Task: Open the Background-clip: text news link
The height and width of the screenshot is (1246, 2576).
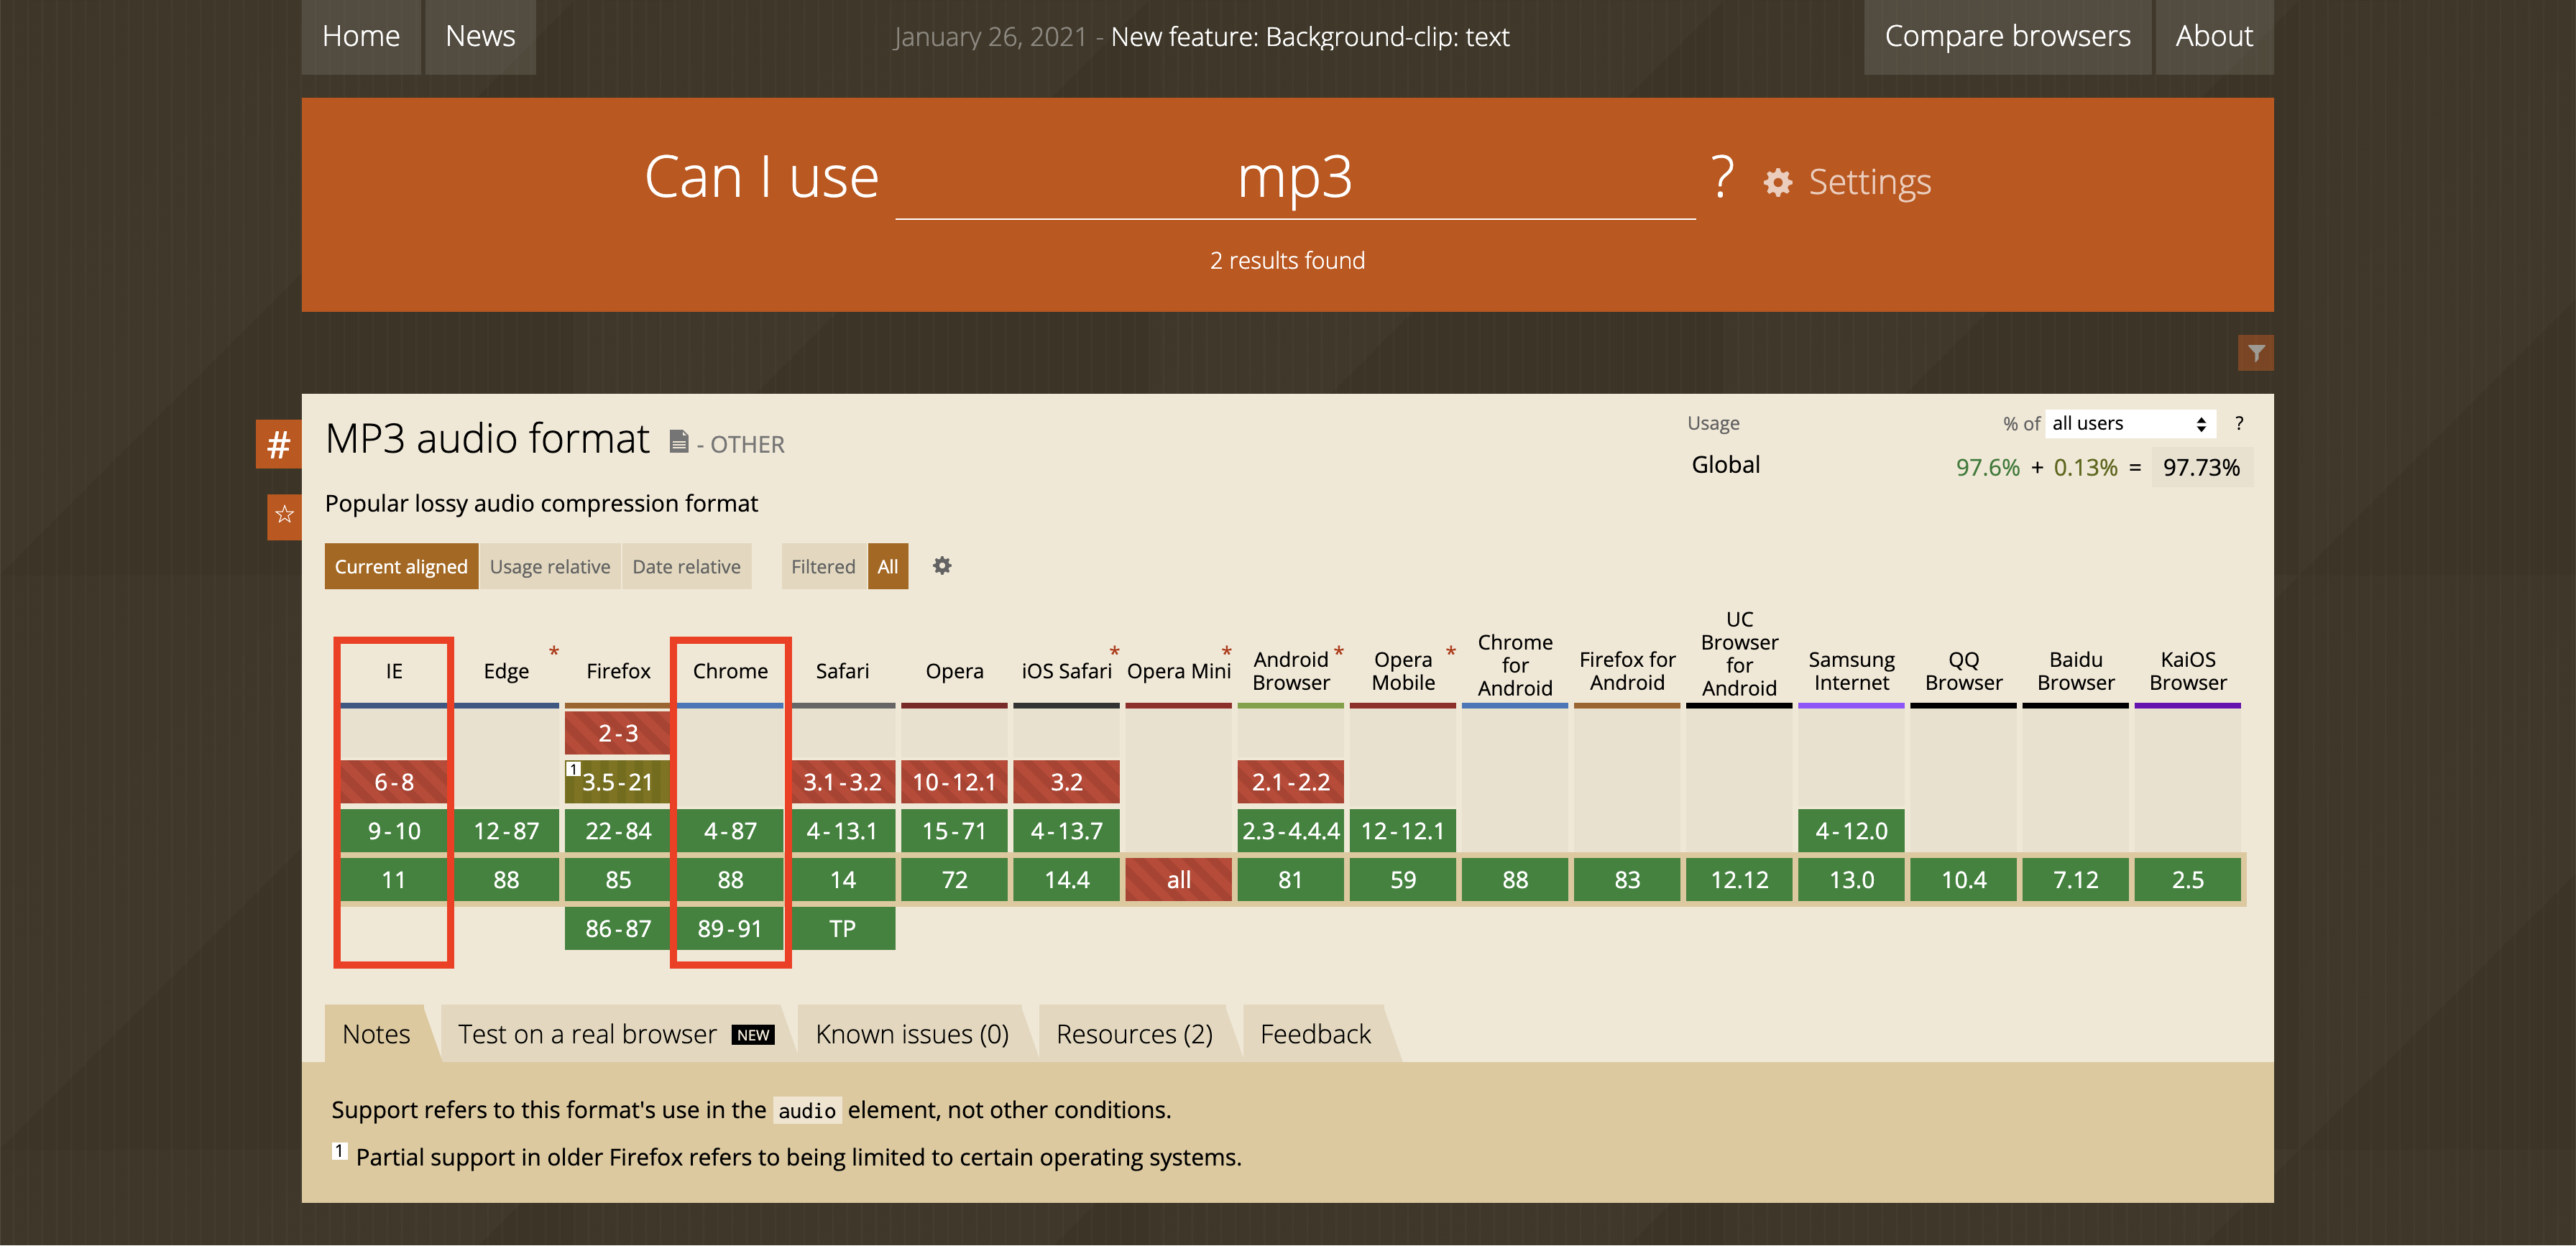Action: point(1309,37)
